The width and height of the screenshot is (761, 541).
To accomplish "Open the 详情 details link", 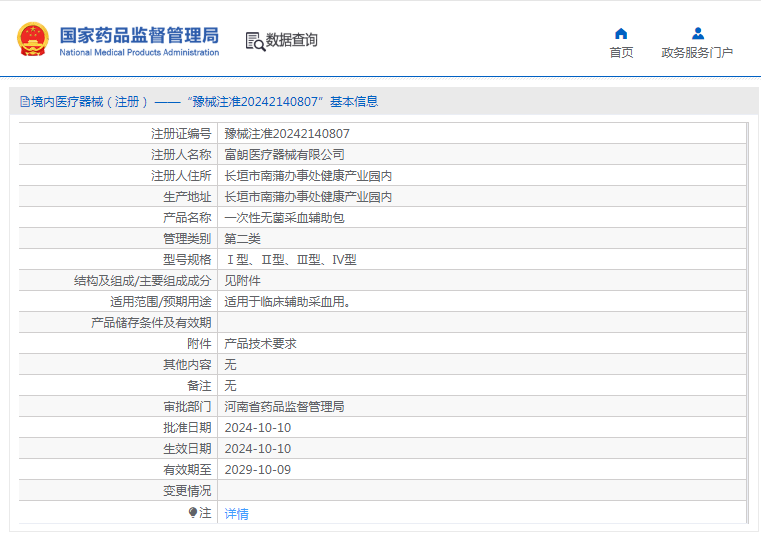I will (x=236, y=513).
